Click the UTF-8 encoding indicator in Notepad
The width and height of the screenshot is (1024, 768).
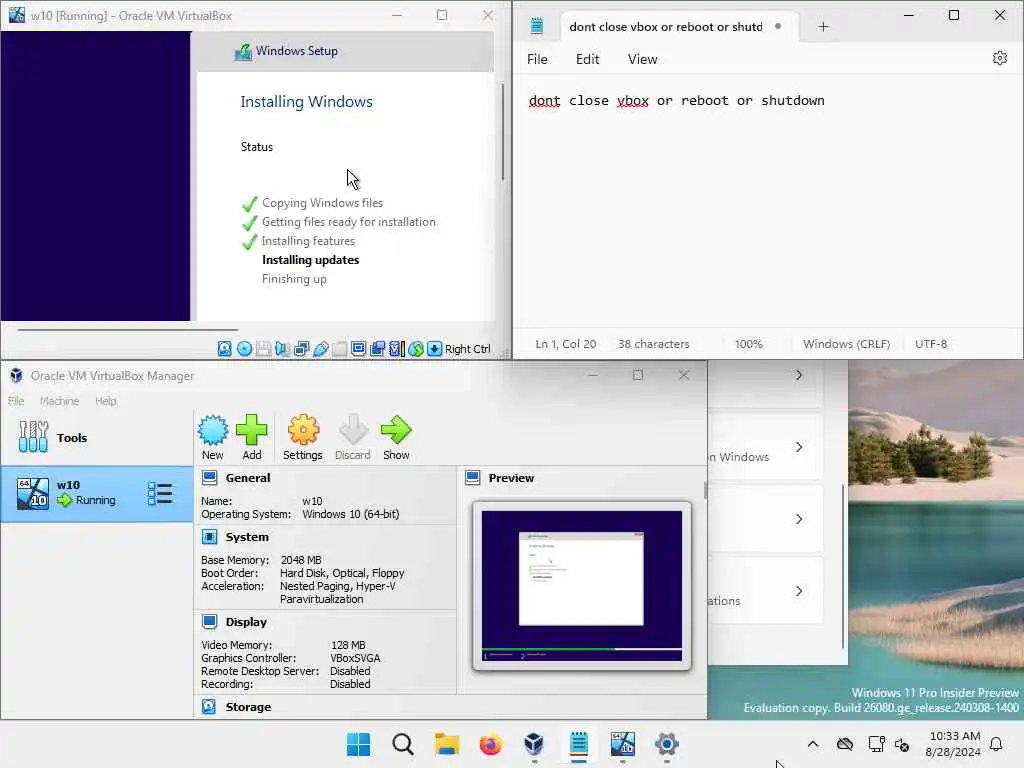tap(931, 344)
